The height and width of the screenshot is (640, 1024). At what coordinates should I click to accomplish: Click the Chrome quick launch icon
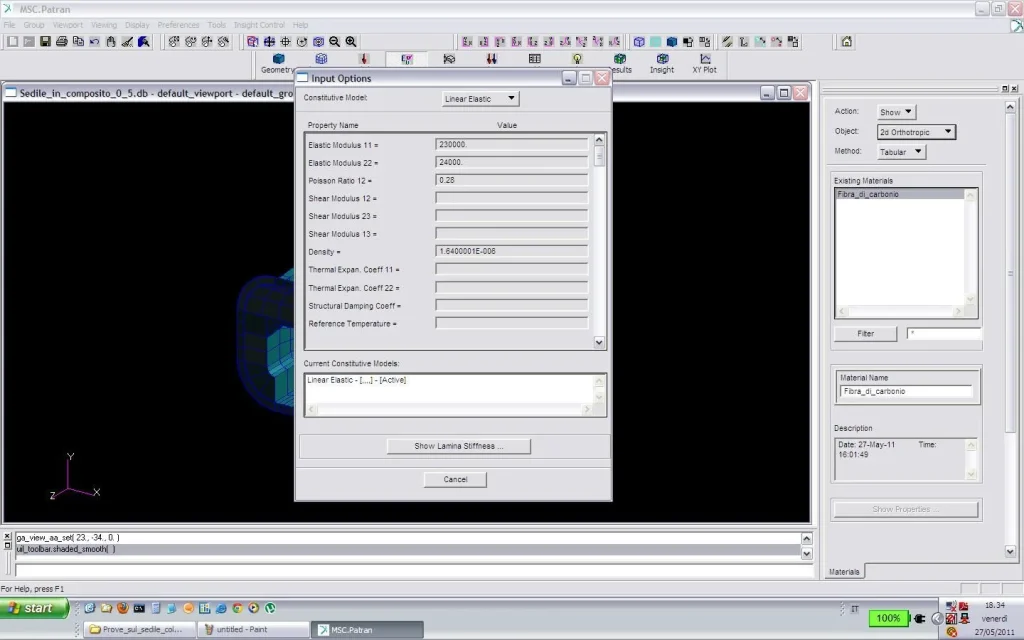pyautogui.click(x=237, y=608)
